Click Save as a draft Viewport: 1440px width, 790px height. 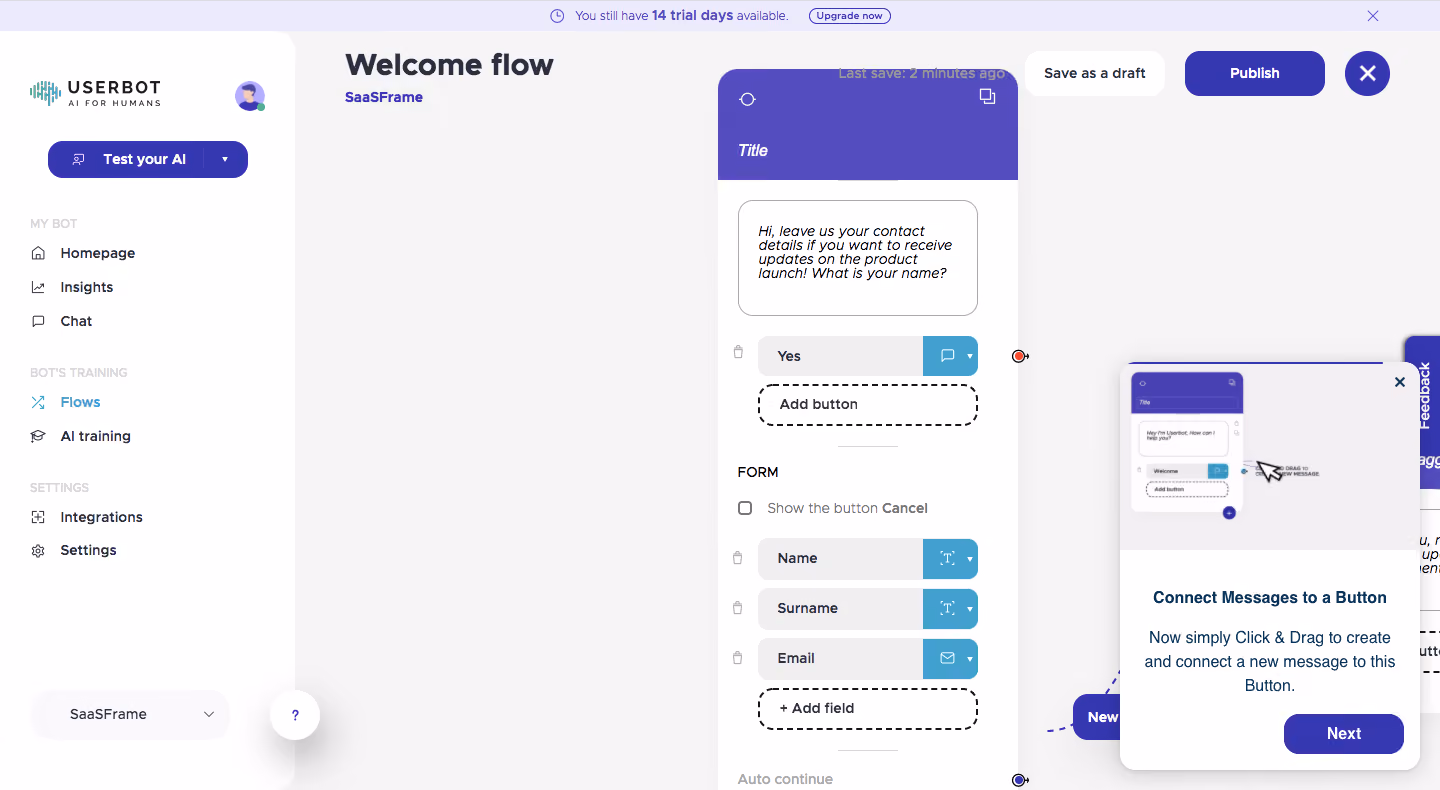[x=1095, y=73]
